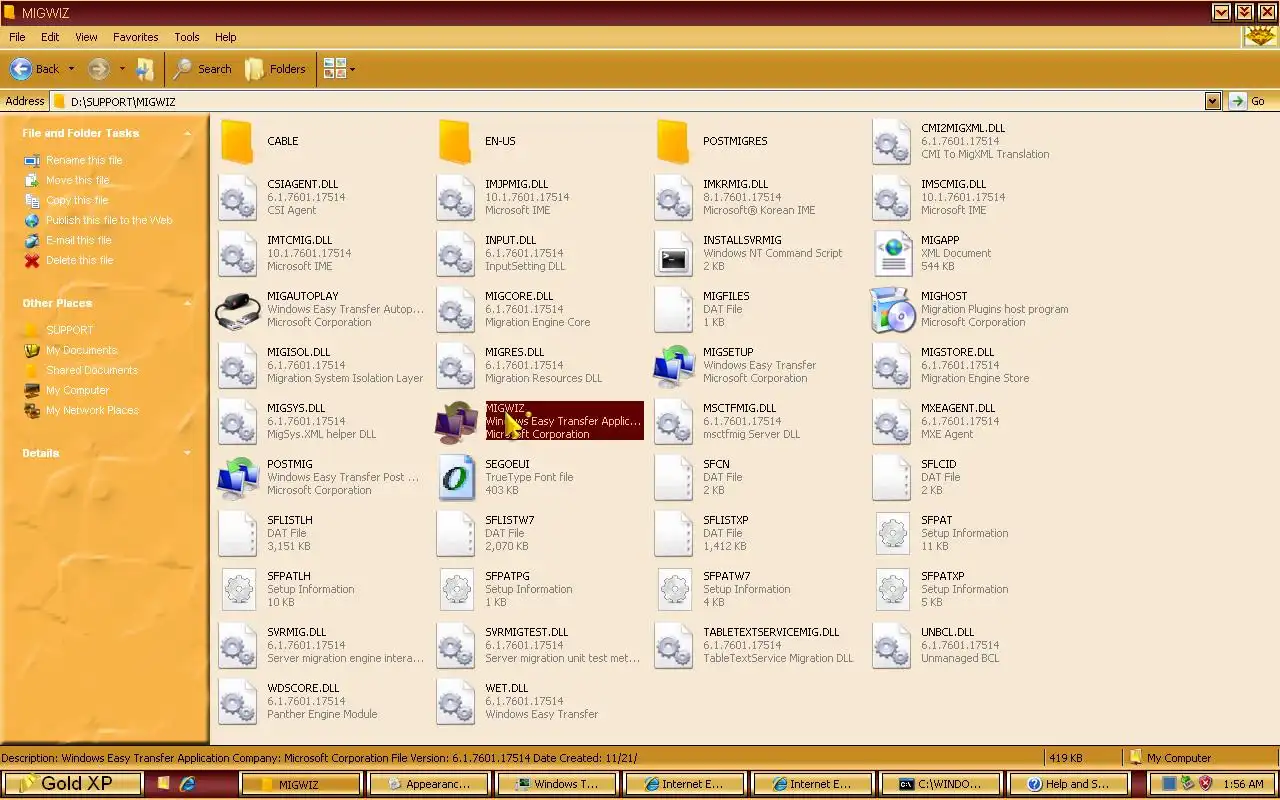This screenshot has width=1280, height=800.
Task: Select the SEGOEUI TrueType font icon
Action: click(x=456, y=477)
